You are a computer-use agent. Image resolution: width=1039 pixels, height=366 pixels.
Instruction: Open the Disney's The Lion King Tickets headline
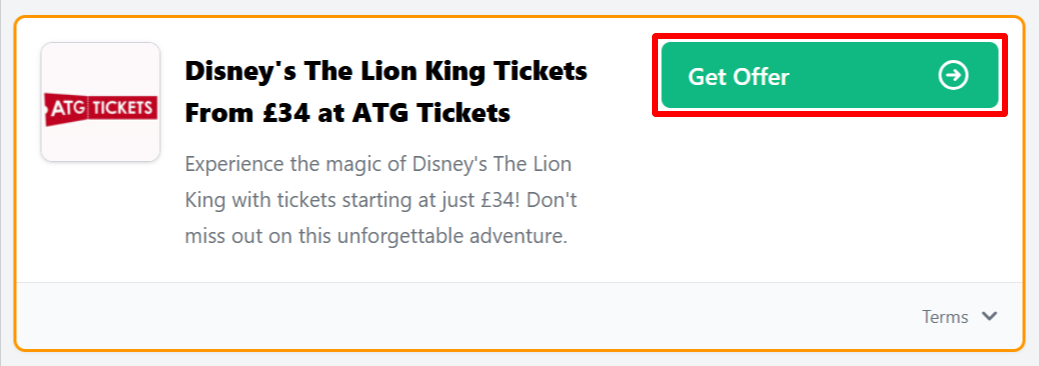pyautogui.click(x=386, y=70)
